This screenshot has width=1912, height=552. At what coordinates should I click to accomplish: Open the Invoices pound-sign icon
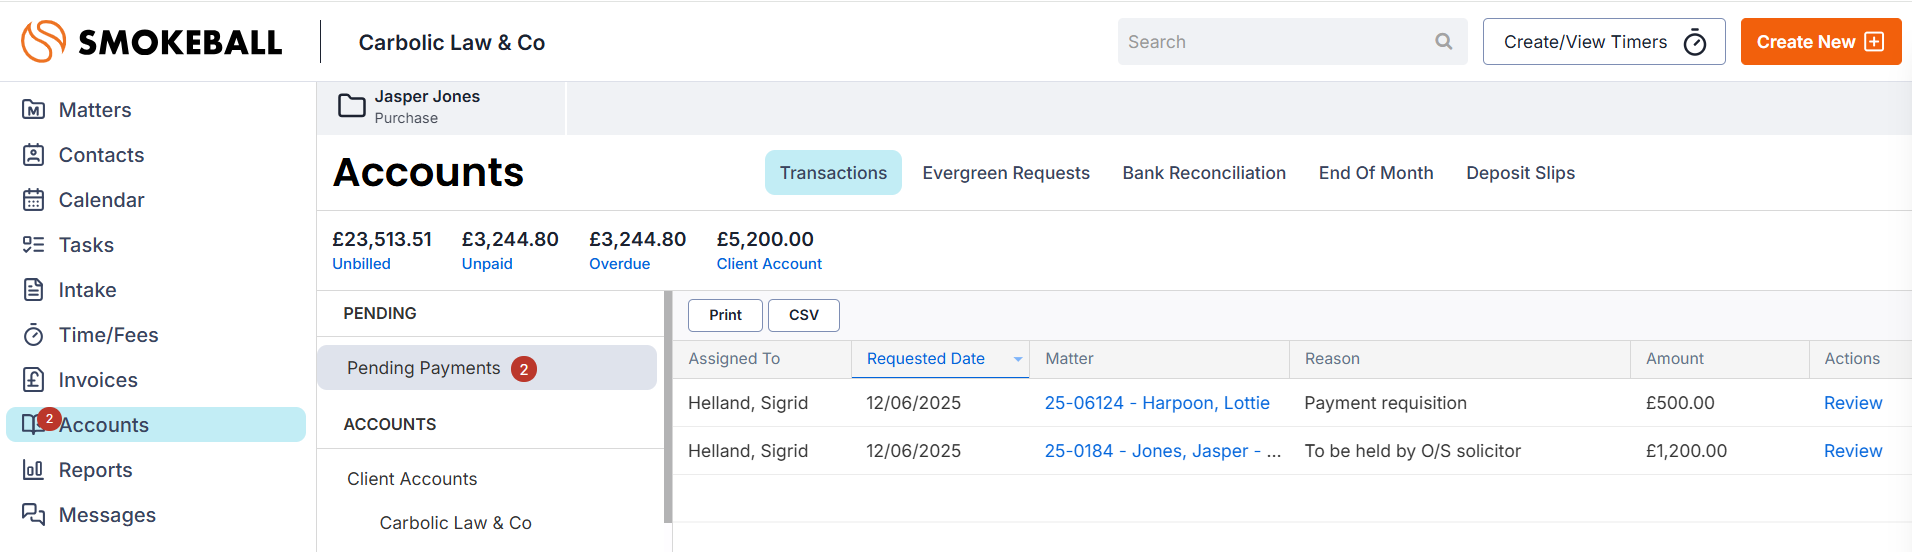coord(33,380)
